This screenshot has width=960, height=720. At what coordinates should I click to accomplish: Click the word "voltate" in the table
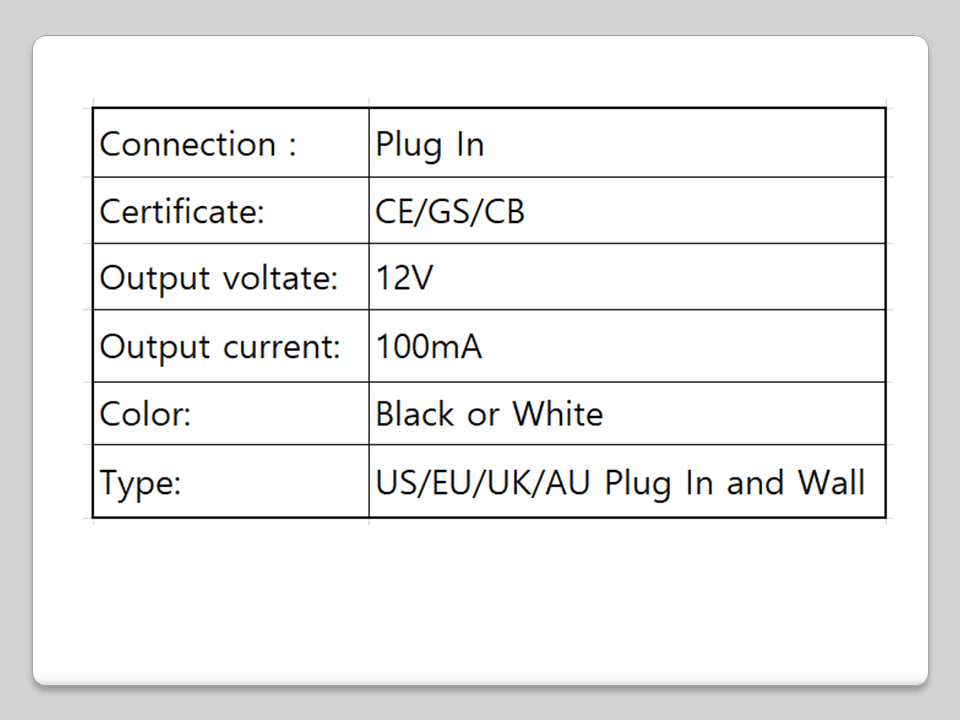point(283,277)
